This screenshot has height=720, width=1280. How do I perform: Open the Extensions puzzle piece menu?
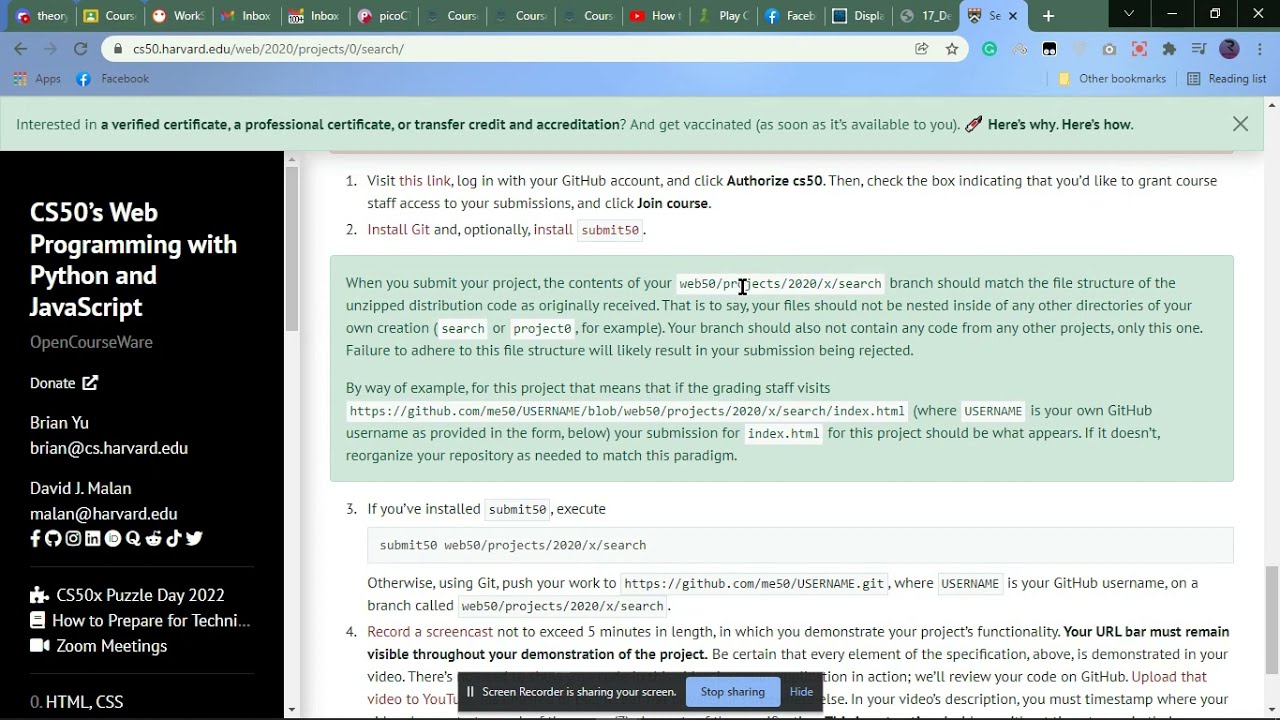coord(1169,49)
